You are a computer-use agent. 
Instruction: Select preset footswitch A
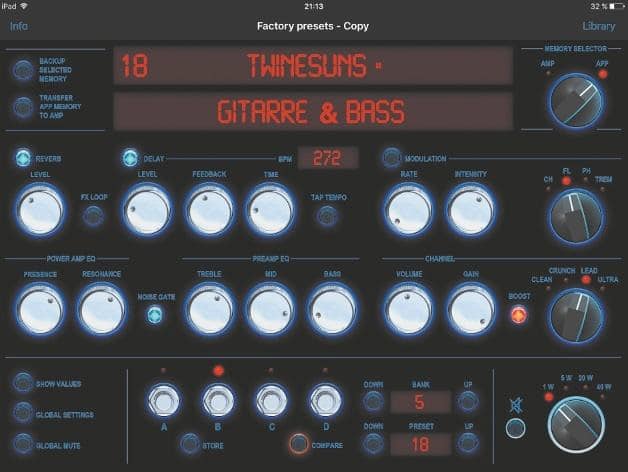click(x=163, y=400)
